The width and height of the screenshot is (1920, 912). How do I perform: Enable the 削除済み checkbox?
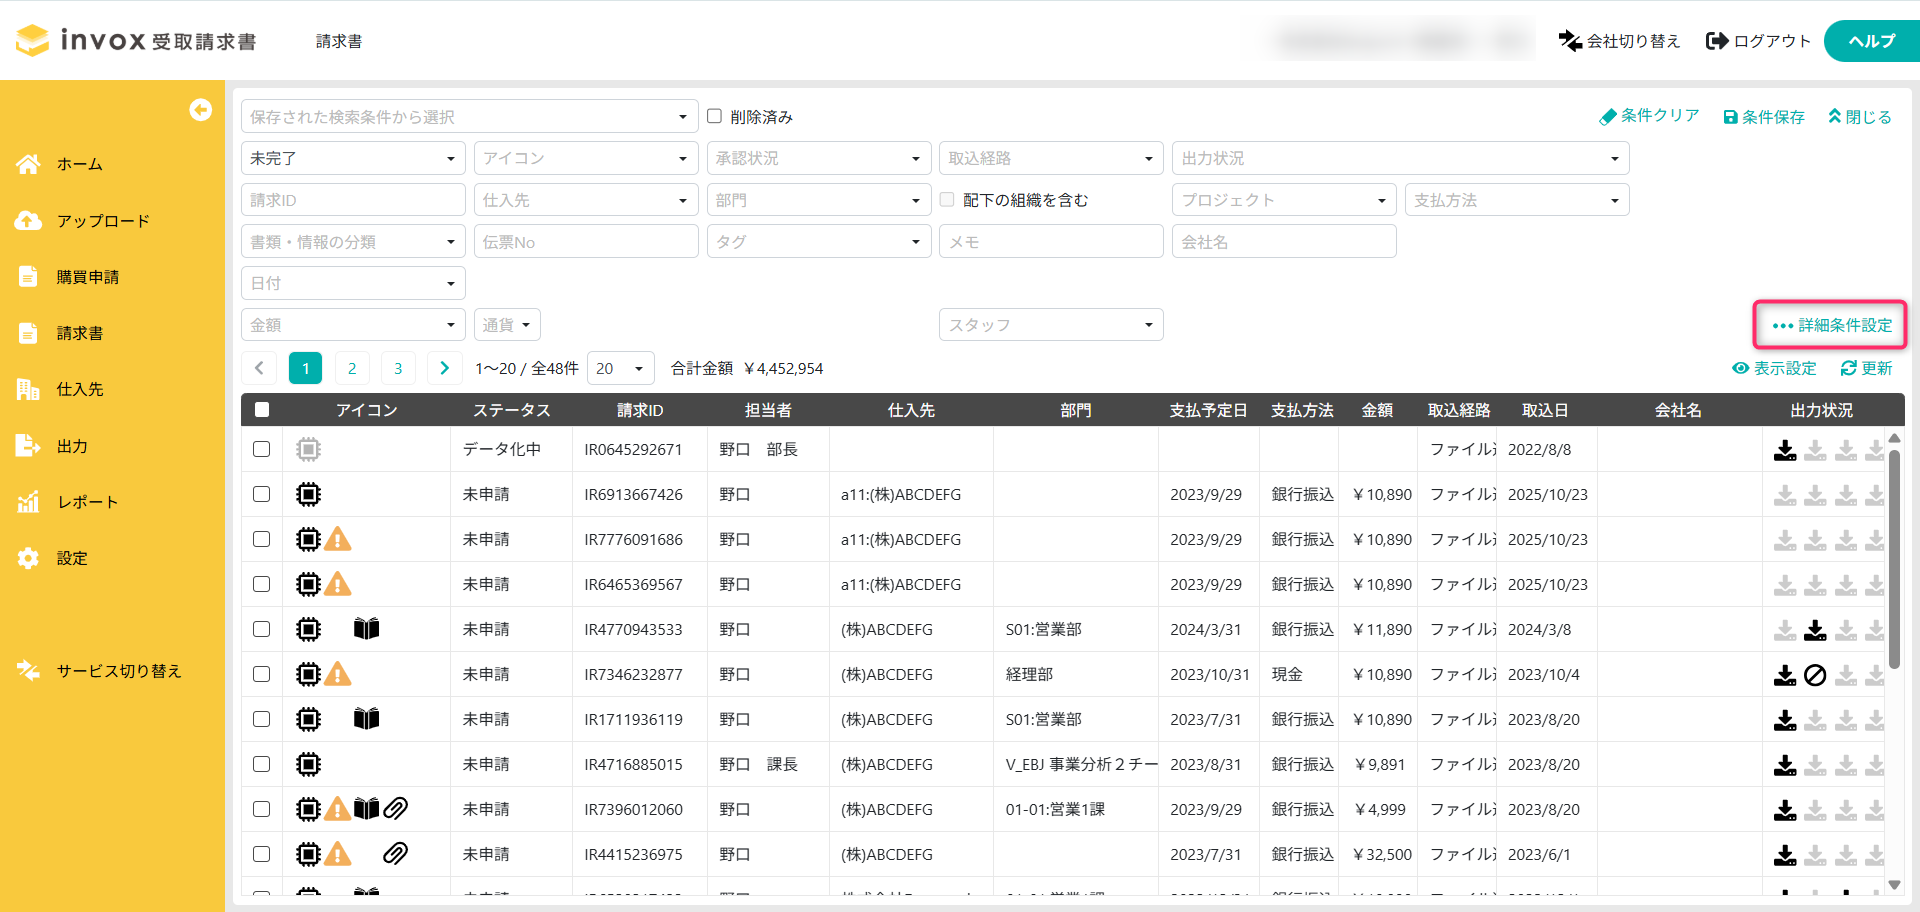click(x=715, y=116)
